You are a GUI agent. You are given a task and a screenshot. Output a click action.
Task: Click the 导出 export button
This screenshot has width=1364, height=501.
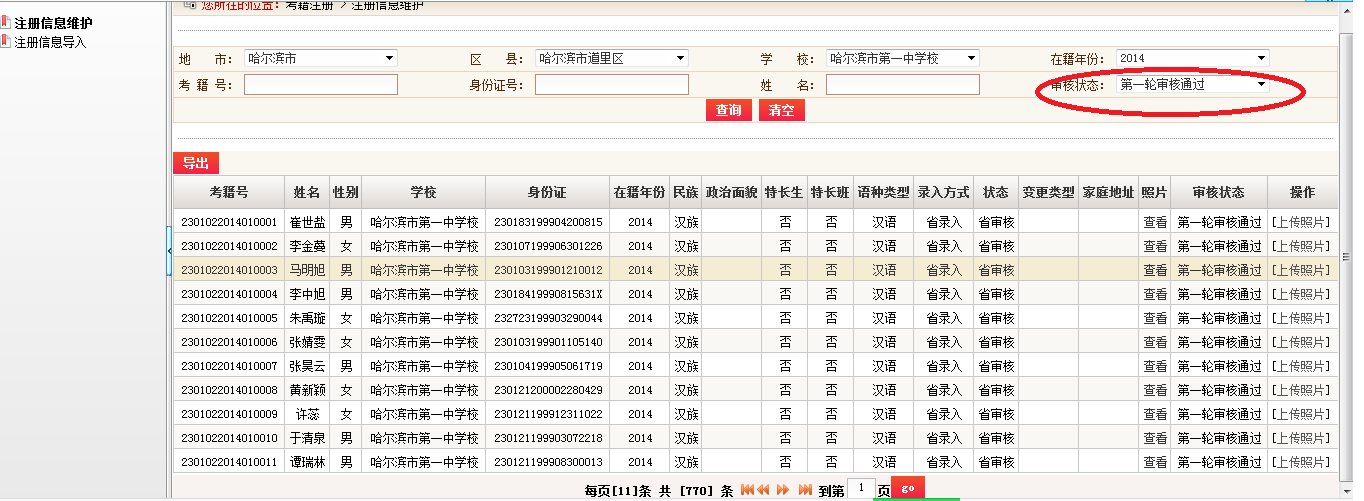coord(196,164)
